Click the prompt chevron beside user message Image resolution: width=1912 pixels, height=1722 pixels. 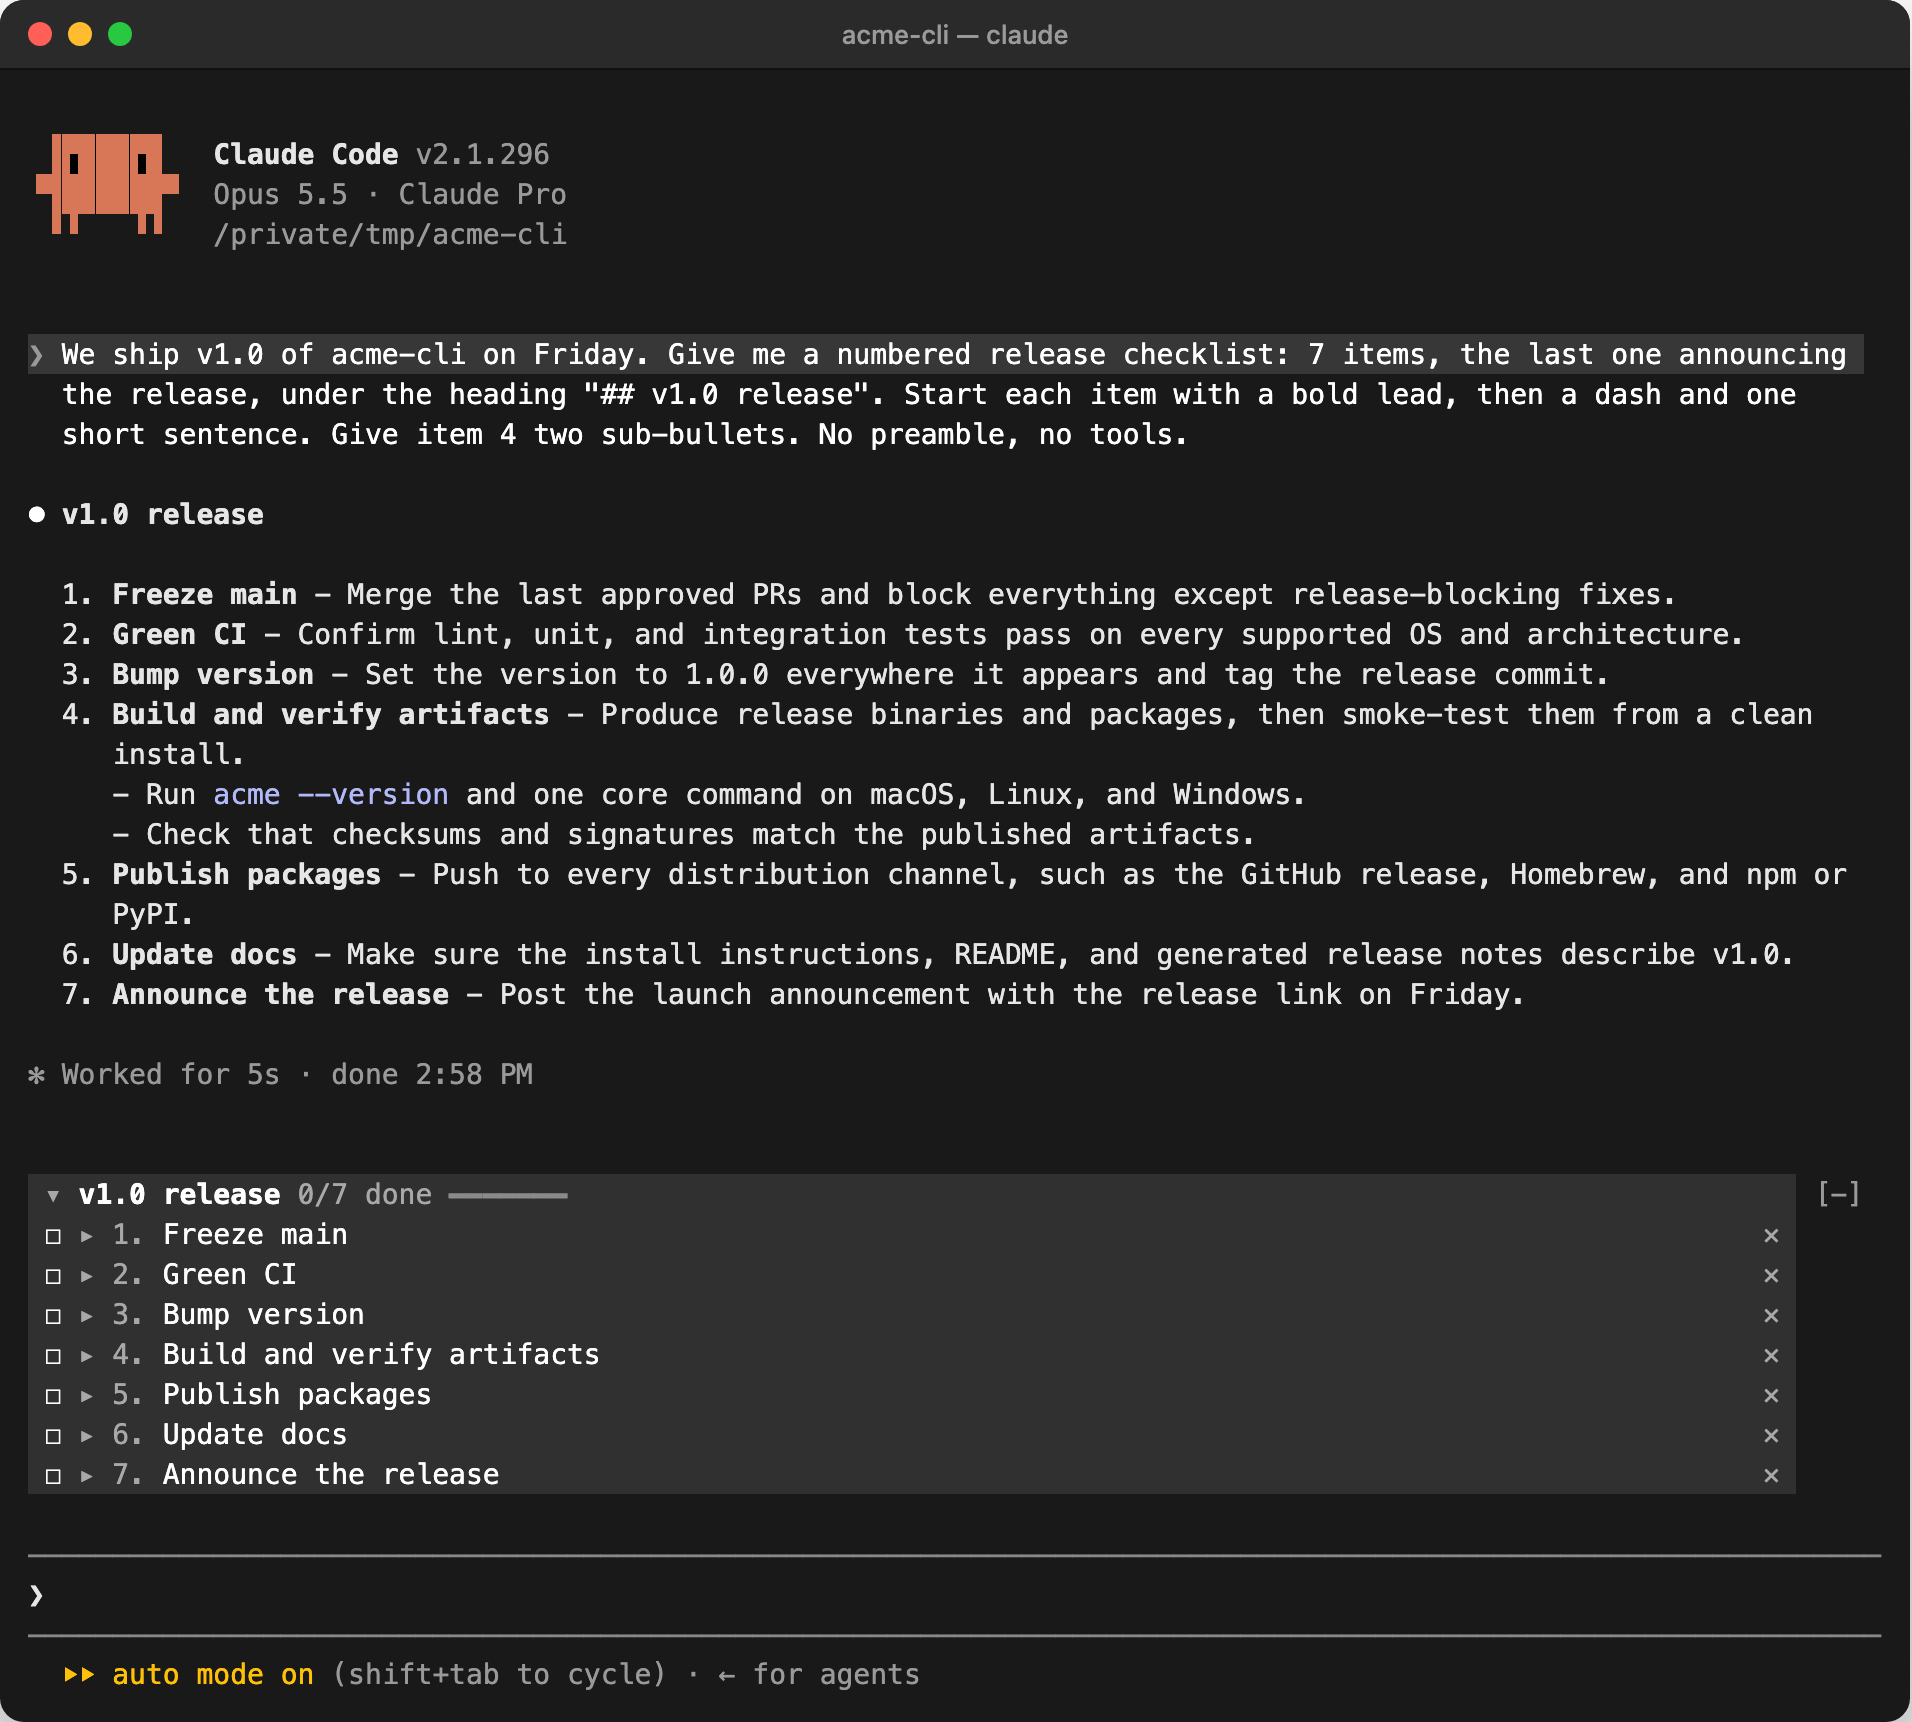coord(37,355)
